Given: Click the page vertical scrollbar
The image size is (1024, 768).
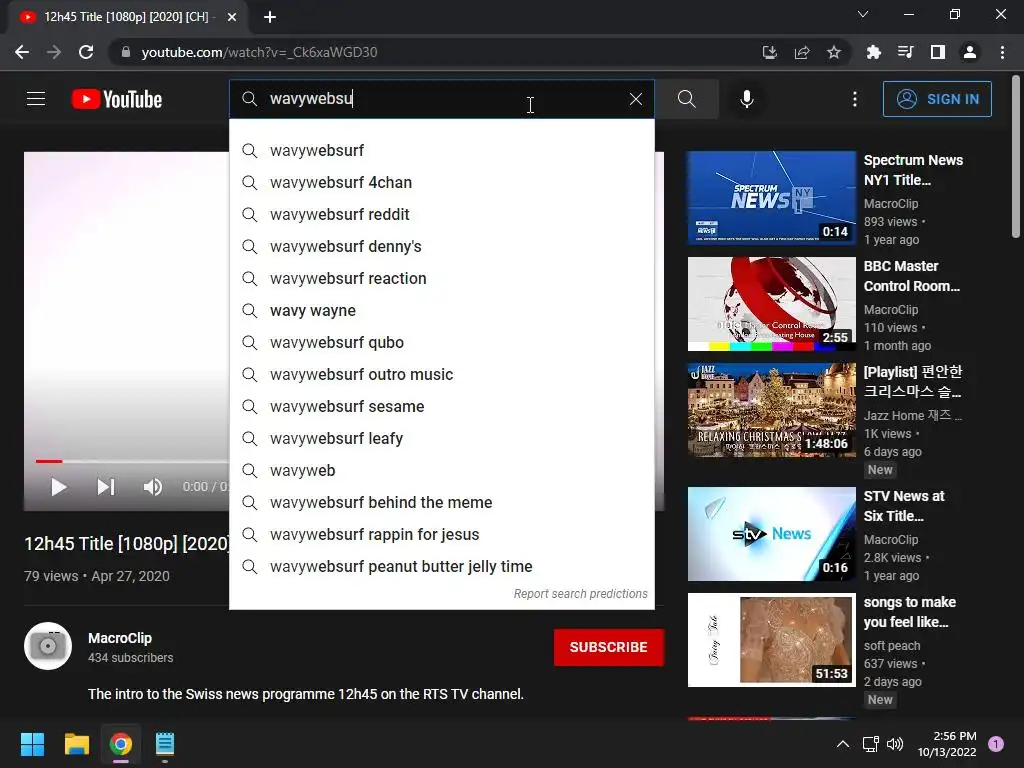Looking at the screenshot, I should point(1016,157).
